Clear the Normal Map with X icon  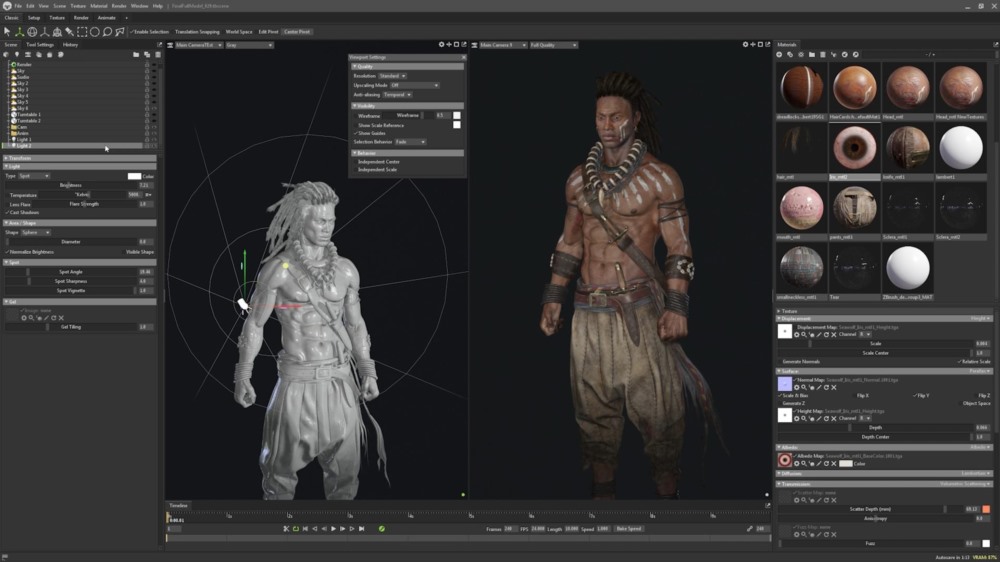tap(834, 387)
